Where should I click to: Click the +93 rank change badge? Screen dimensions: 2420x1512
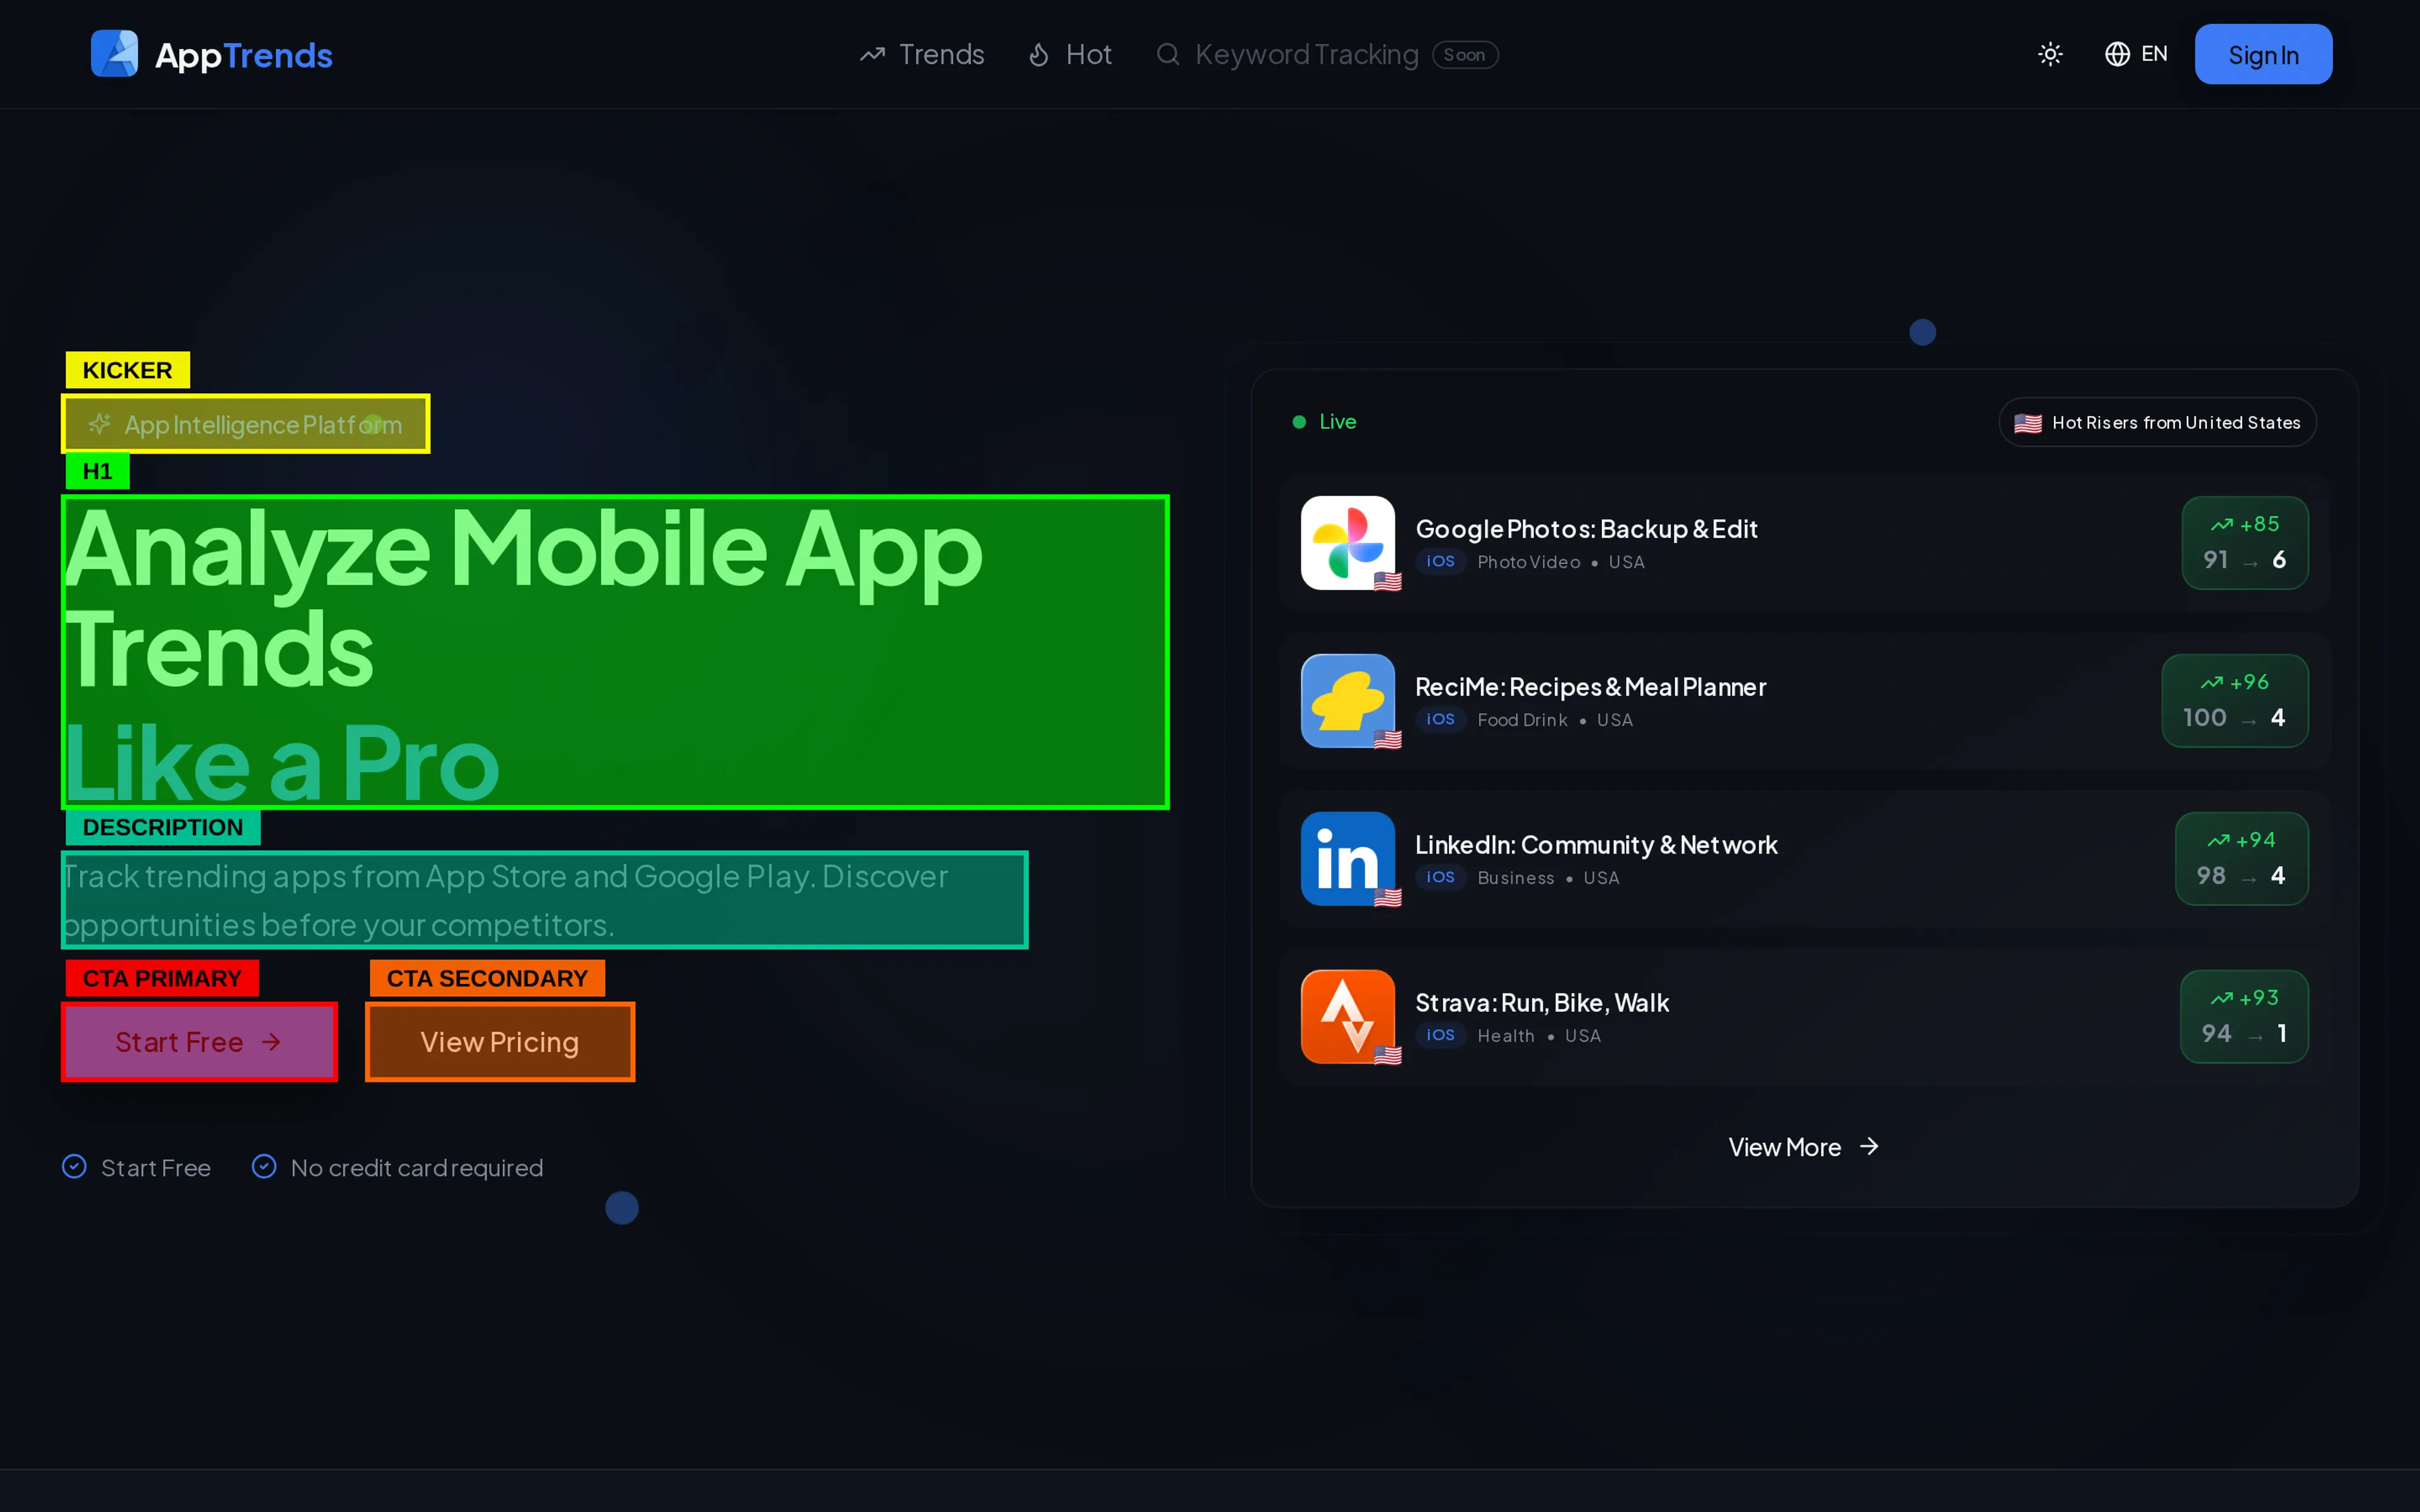(x=2244, y=1017)
